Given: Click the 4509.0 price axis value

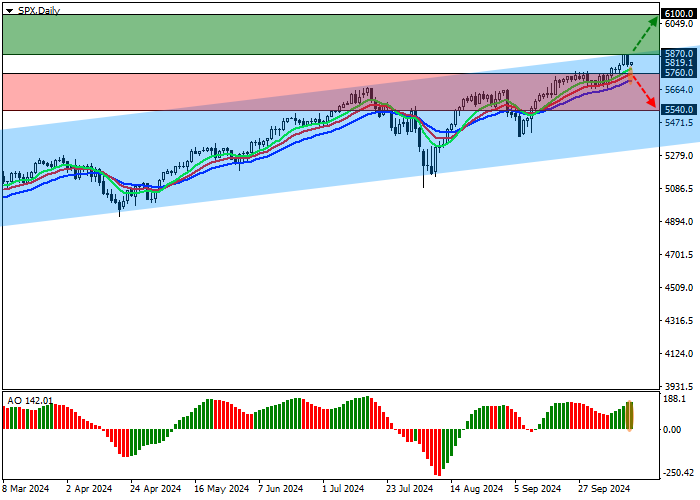Looking at the screenshot, I should point(679,288).
